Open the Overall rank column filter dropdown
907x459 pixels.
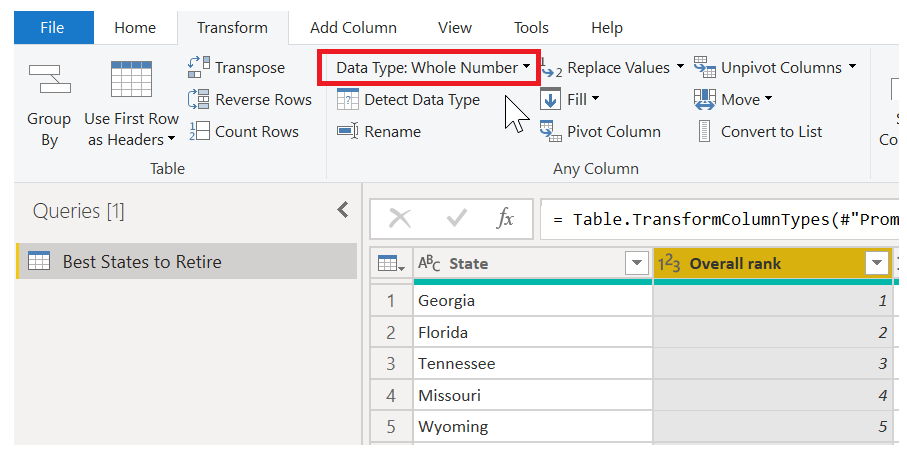[876, 264]
